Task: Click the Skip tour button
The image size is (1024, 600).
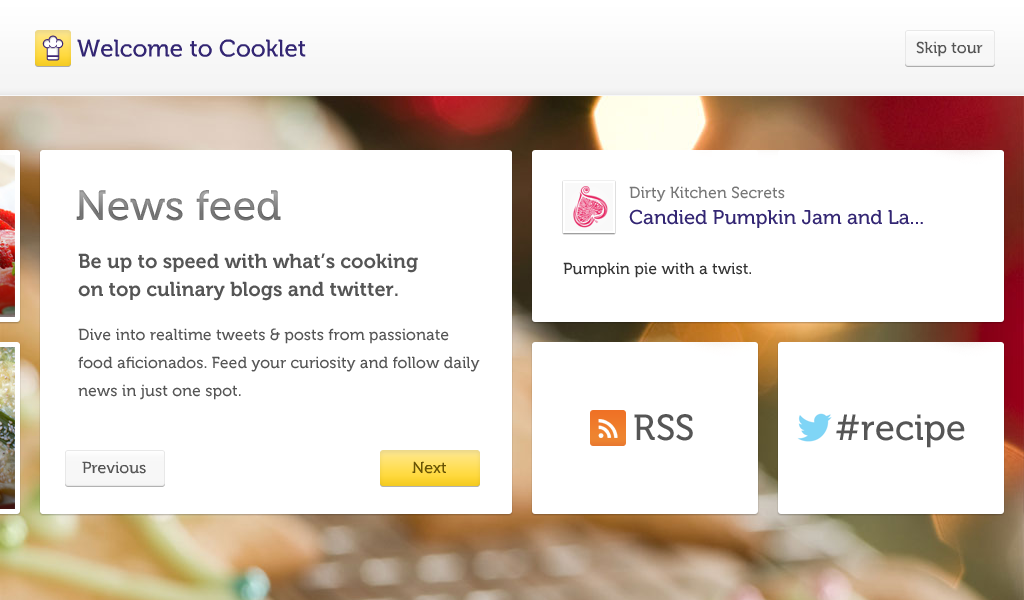Action: [x=948, y=48]
